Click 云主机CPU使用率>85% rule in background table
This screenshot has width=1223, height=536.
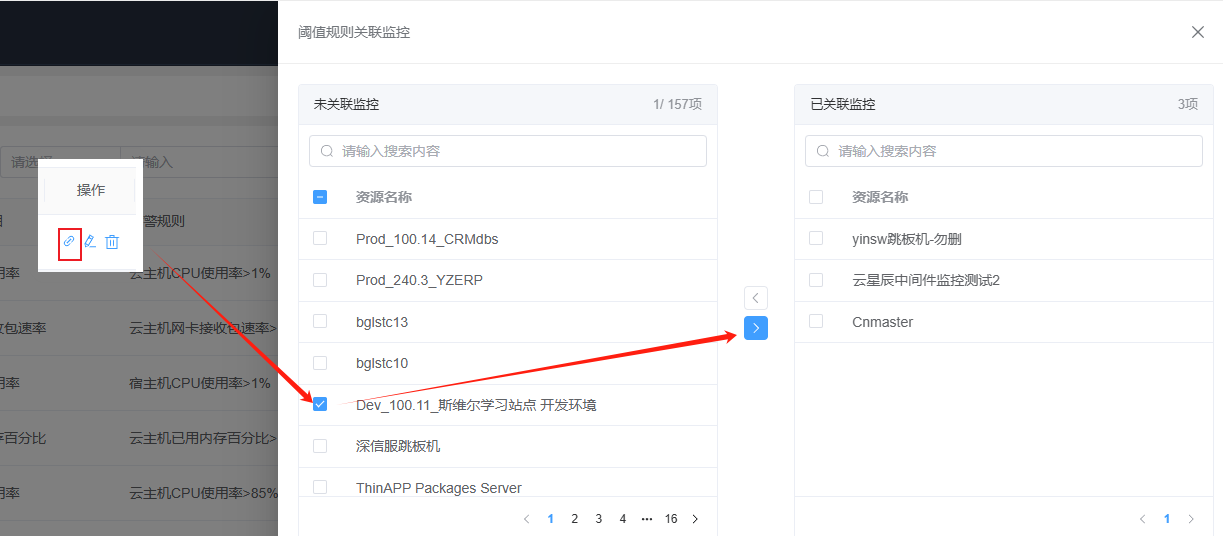click(203, 493)
